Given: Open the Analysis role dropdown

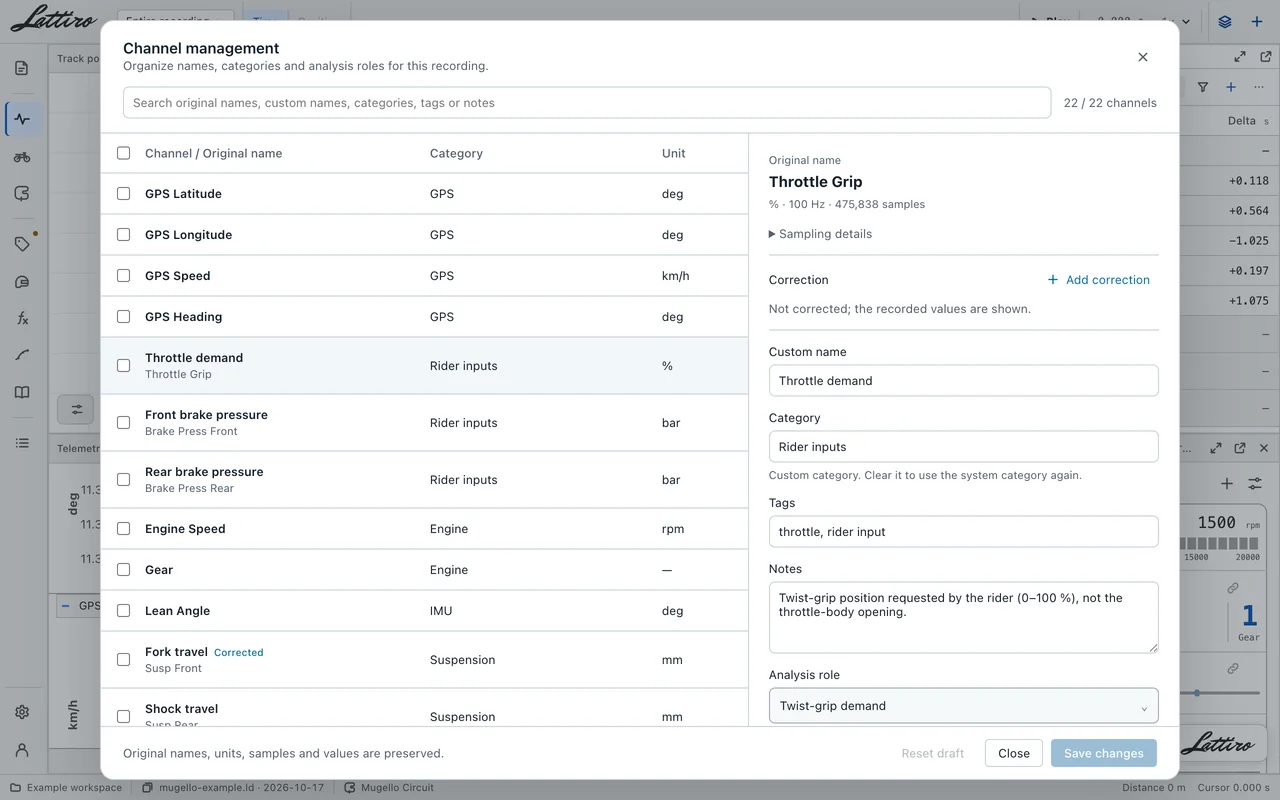Looking at the screenshot, I should 963,706.
